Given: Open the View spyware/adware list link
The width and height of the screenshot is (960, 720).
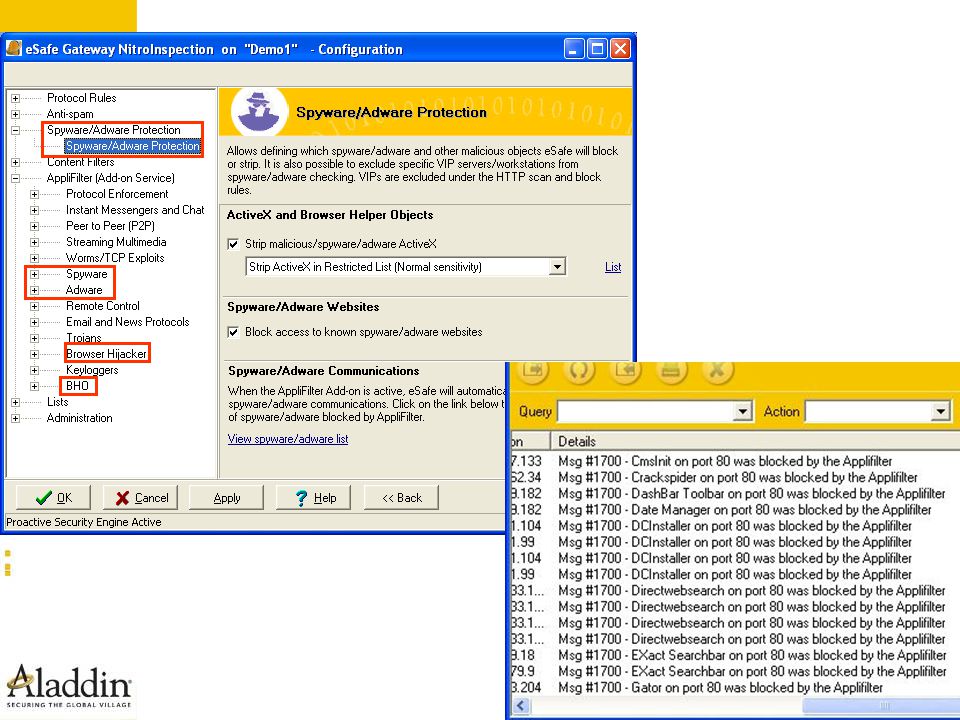Looking at the screenshot, I should tap(288, 439).
